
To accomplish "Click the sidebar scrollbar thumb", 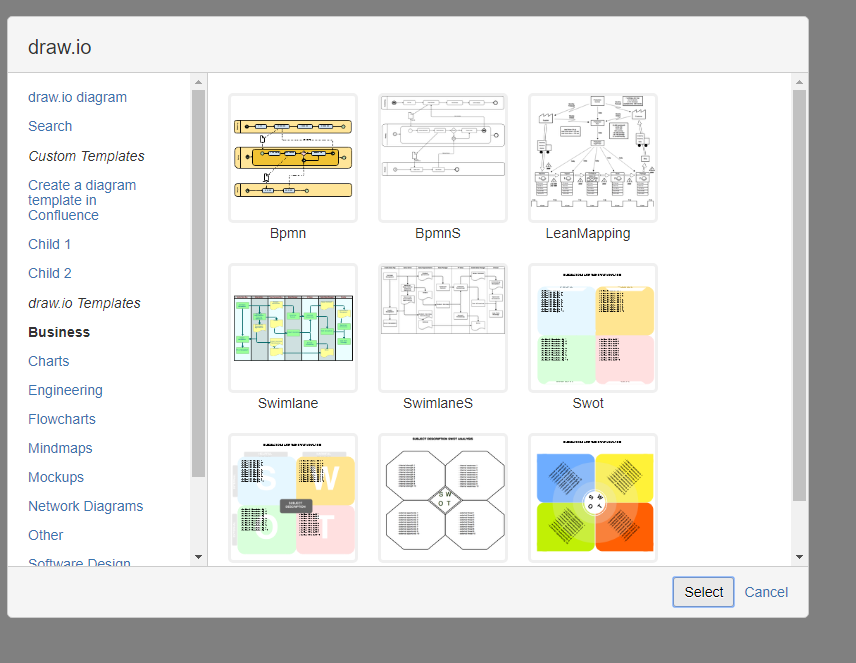I will [x=199, y=283].
